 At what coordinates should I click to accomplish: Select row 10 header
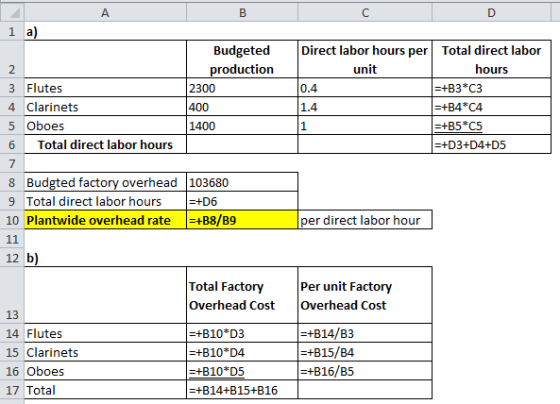pyautogui.click(x=12, y=220)
